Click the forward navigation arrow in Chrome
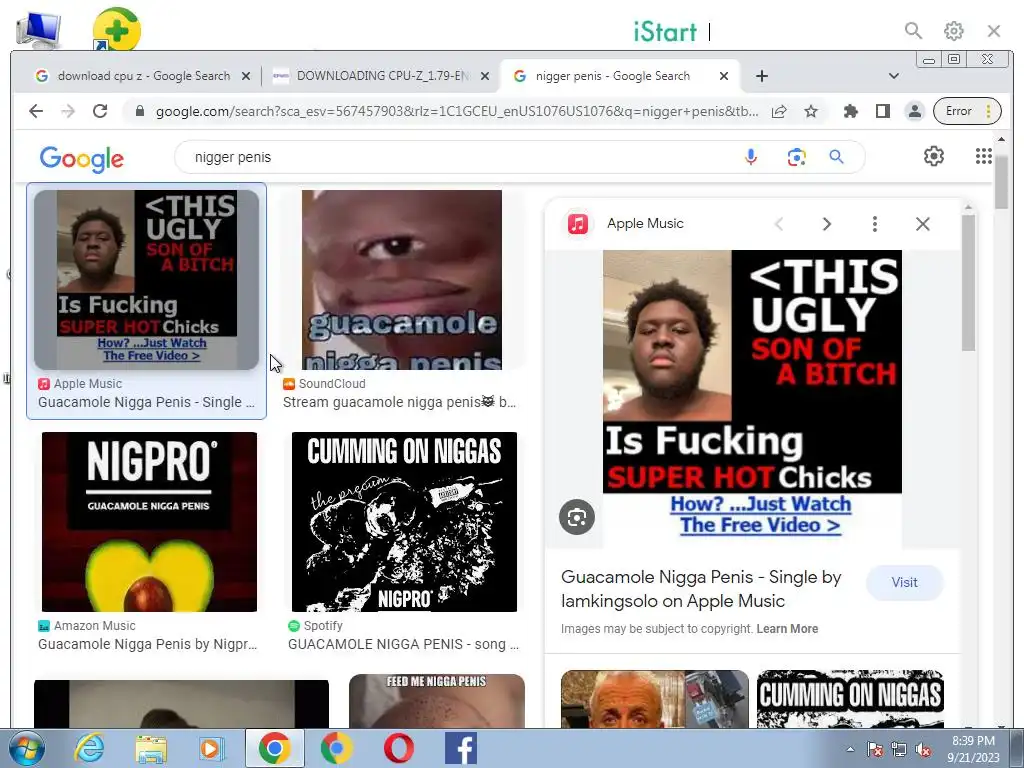The height and width of the screenshot is (768, 1024). pyautogui.click(x=68, y=111)
